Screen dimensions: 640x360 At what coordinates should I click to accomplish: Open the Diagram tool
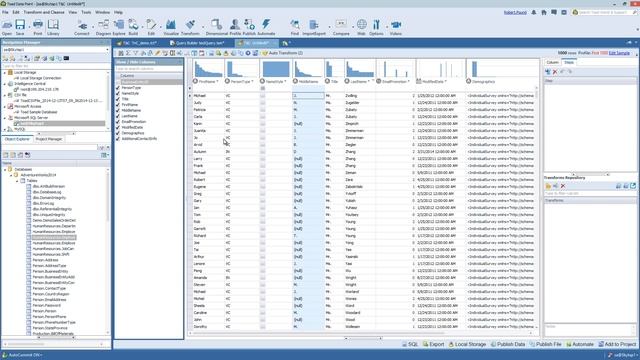(x=103, y=27)
